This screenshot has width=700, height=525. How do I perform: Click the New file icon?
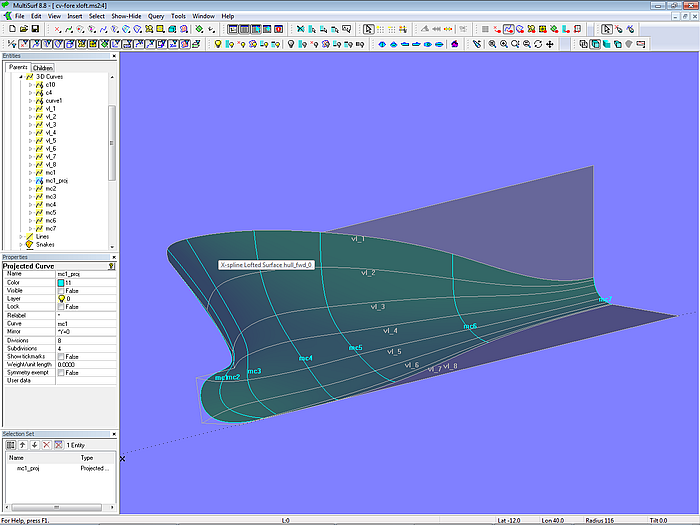pyautogui.click(x=11, y=29)
